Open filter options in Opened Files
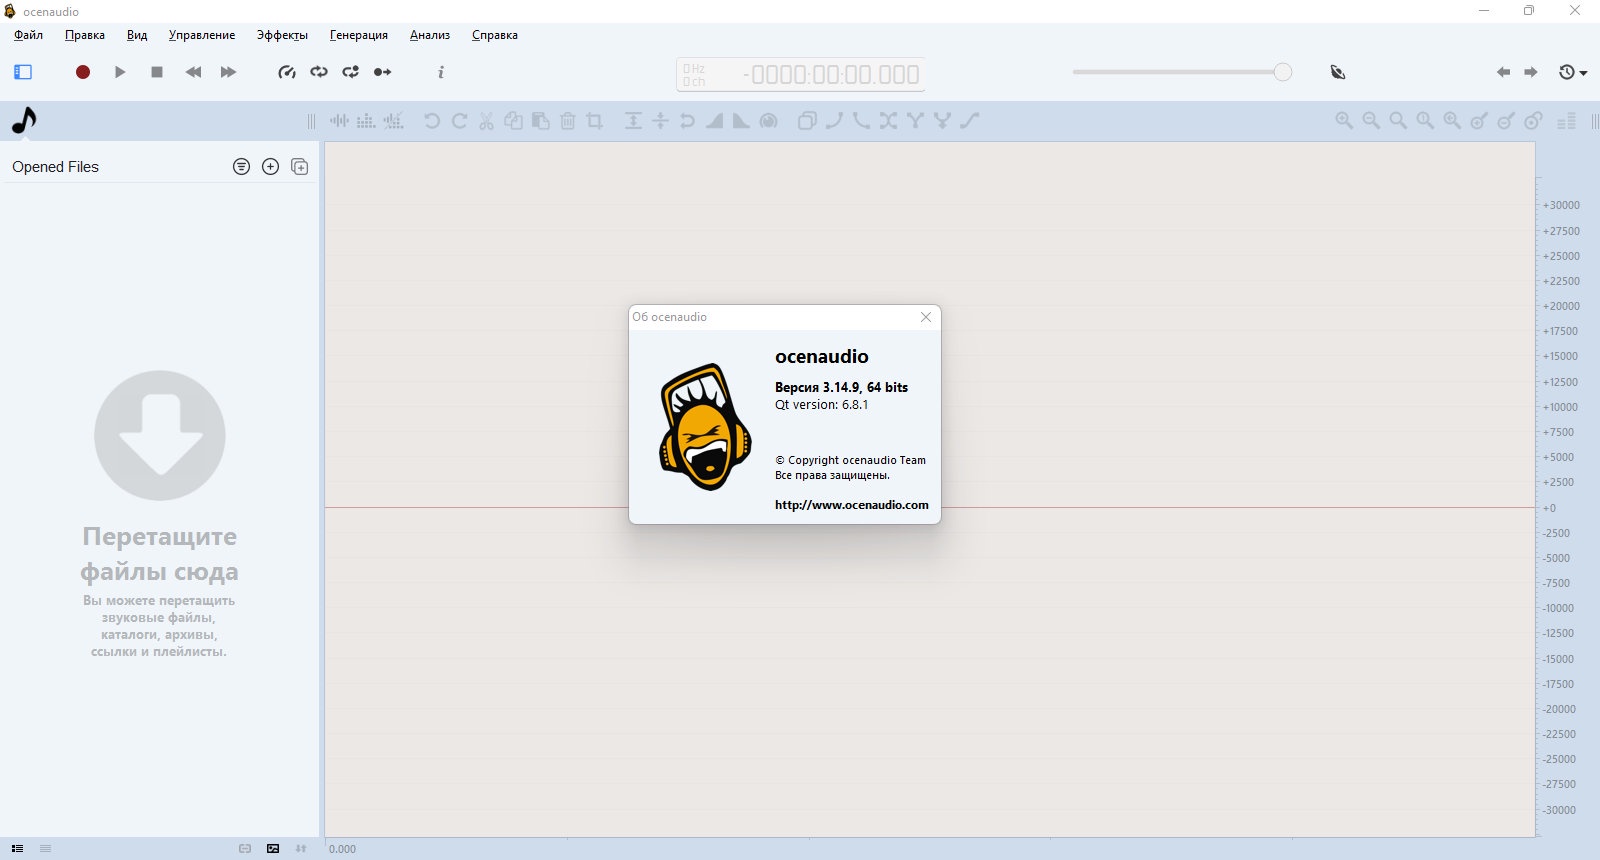1600x860 pixels. 241,167
